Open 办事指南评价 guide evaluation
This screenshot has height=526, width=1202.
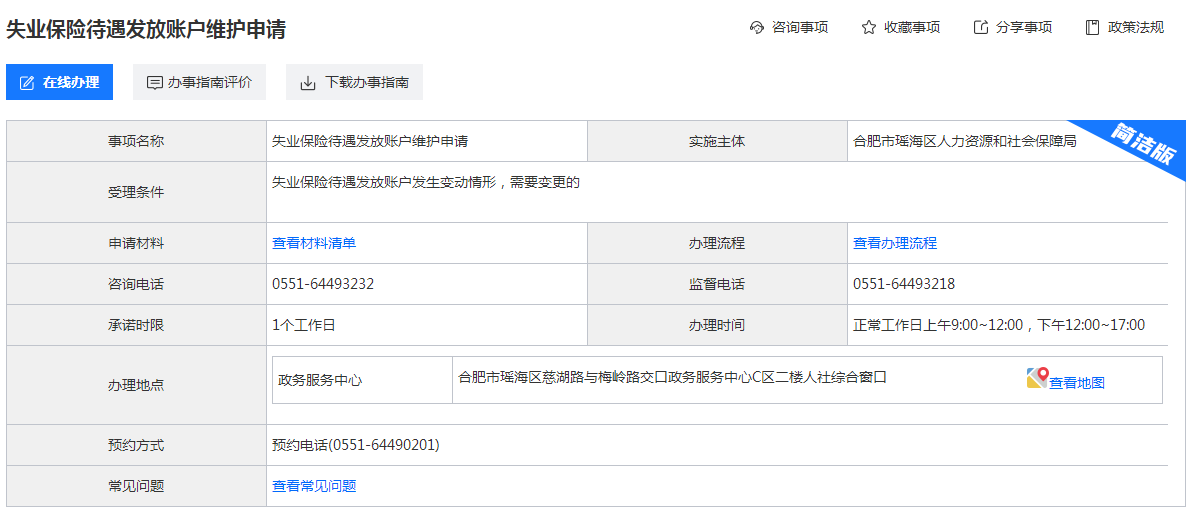point(199,82)
